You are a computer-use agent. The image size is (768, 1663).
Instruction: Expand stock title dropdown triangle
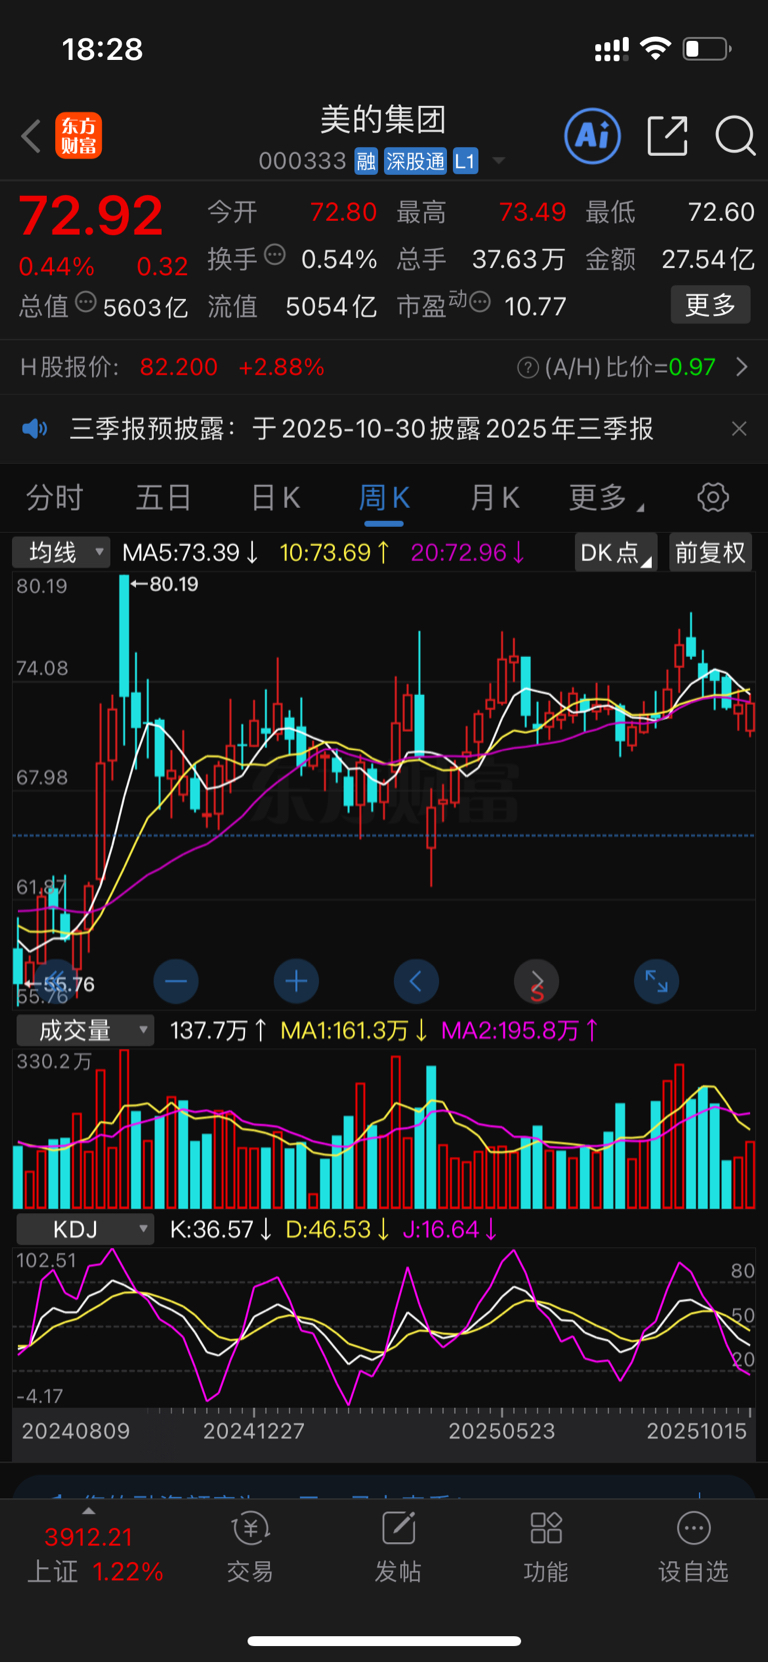[x=498, y=161]
